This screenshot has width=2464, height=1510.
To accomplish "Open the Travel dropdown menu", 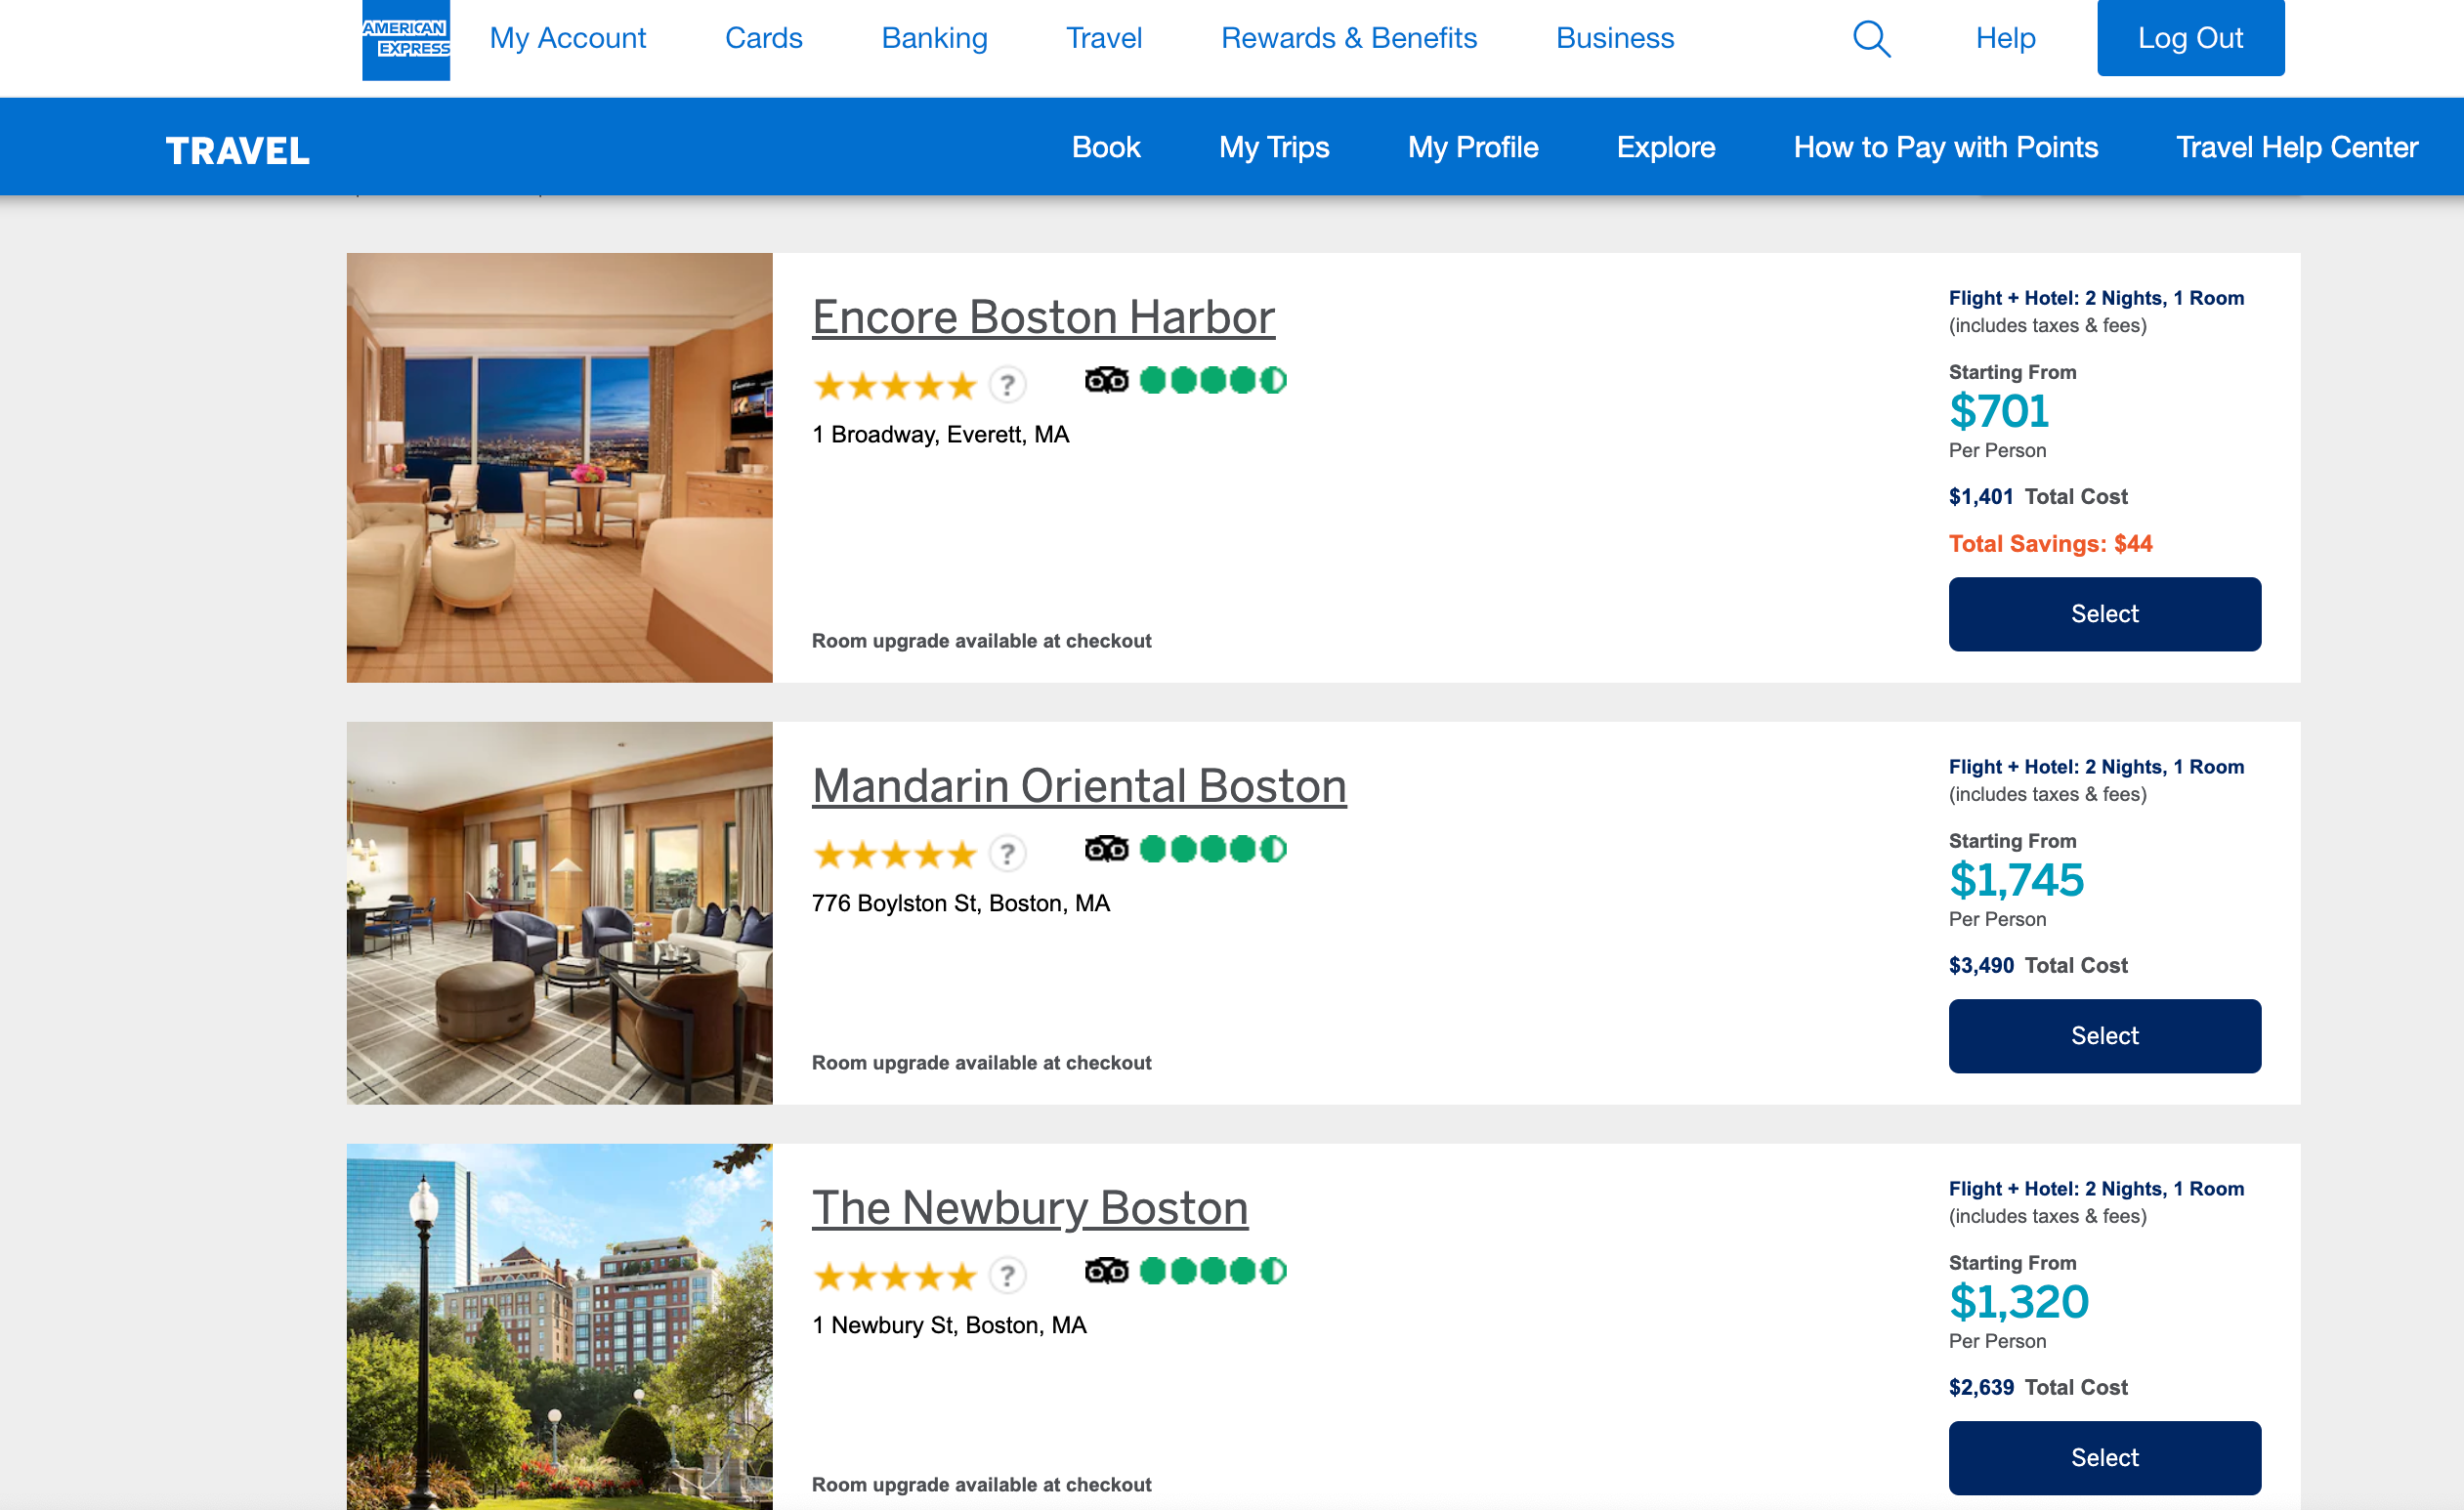I will [x=1102, y=39].
